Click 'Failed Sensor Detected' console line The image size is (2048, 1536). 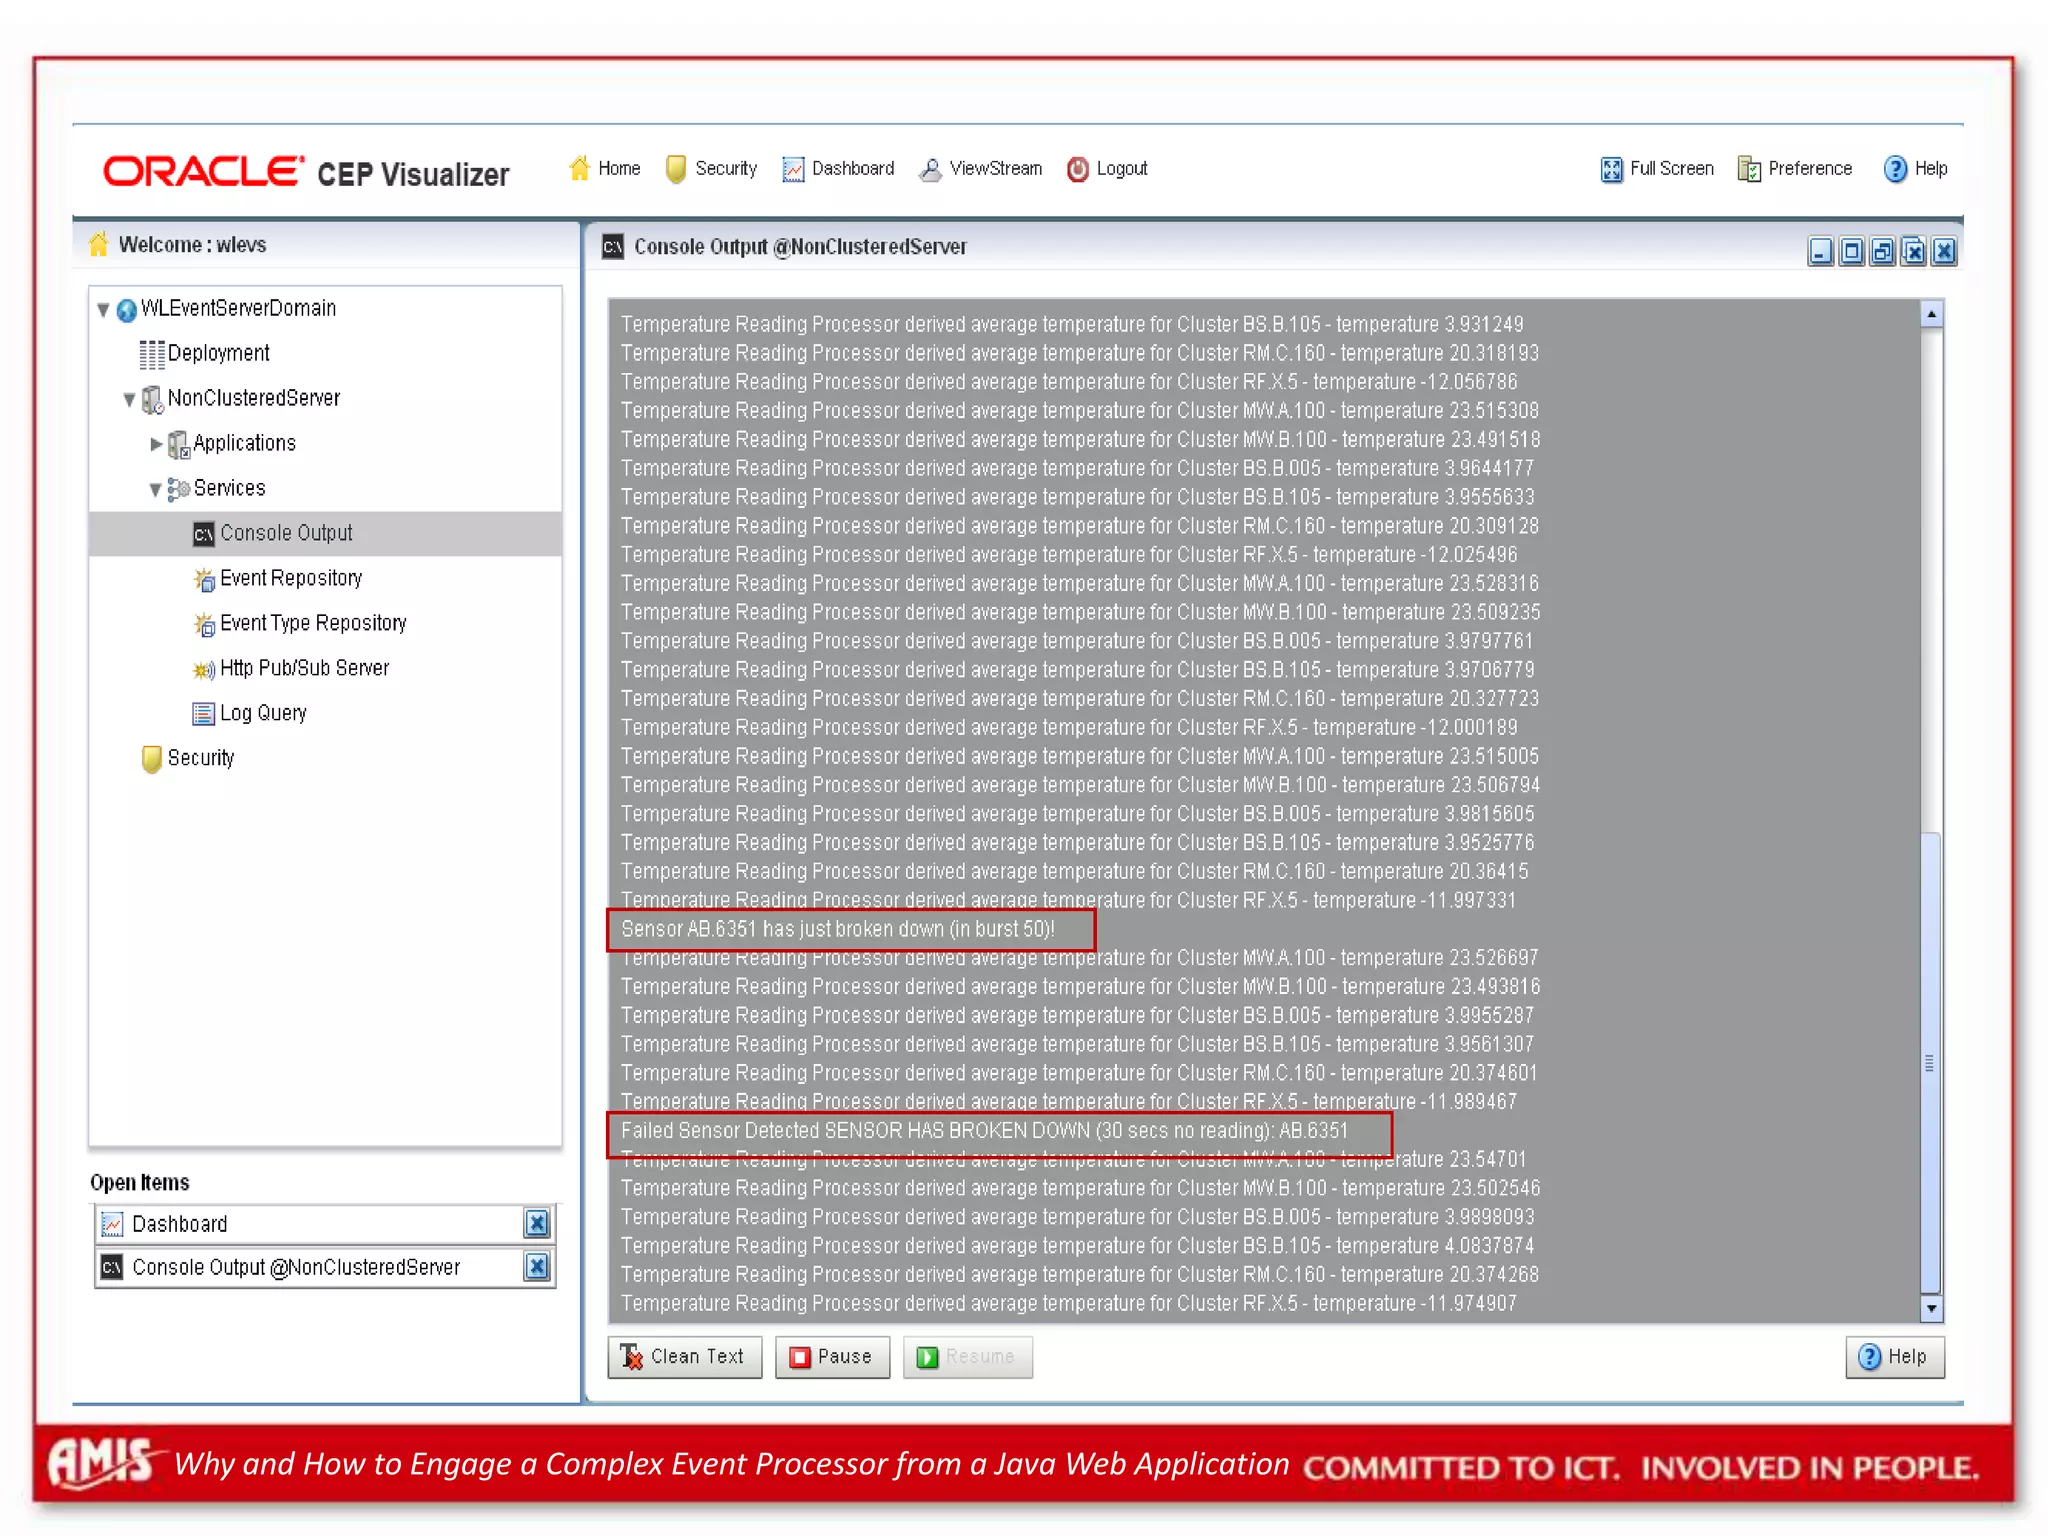(x=984, y=1131)
